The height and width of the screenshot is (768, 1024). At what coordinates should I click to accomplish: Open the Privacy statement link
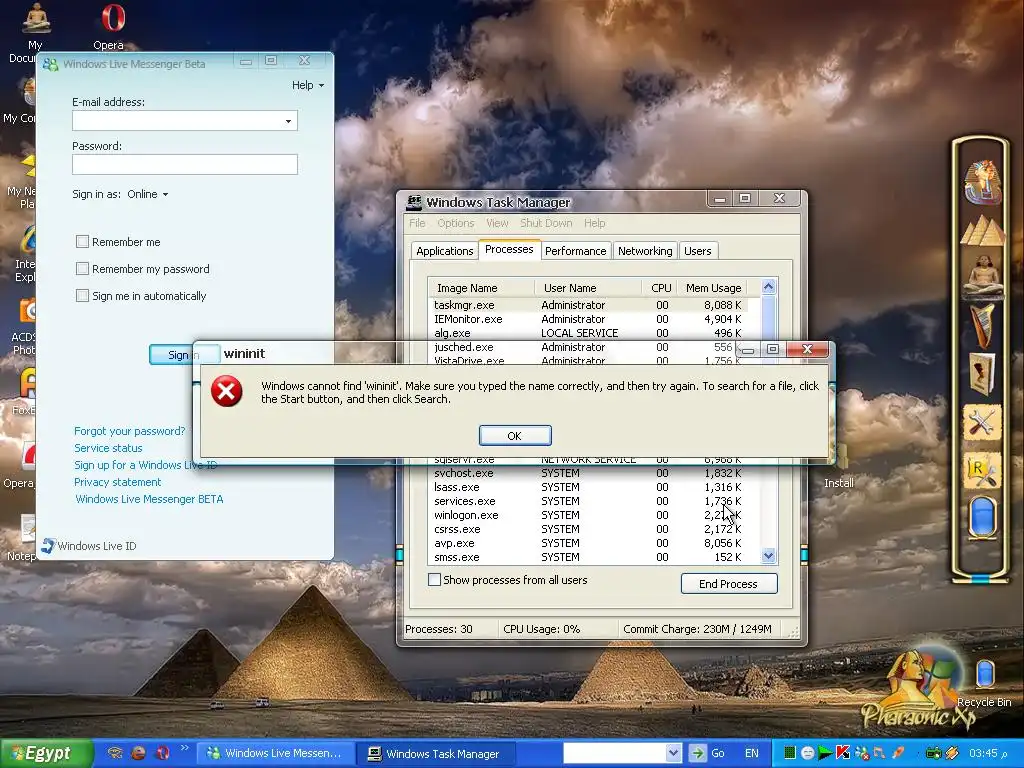tap(118, 482)
